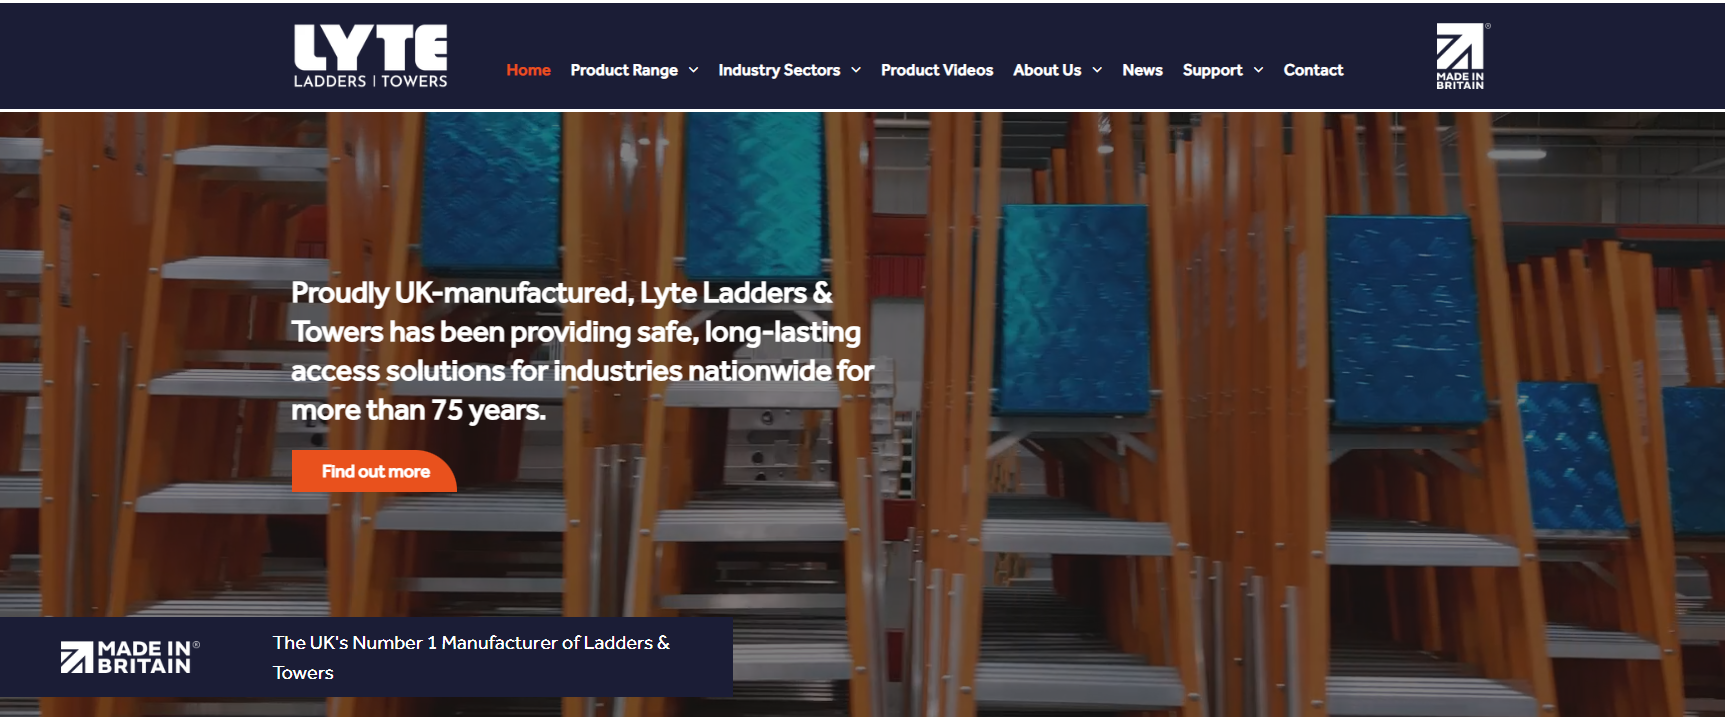Go to Industry Sectors
This screenshot has width=1725, height=717.
[779, 70]
